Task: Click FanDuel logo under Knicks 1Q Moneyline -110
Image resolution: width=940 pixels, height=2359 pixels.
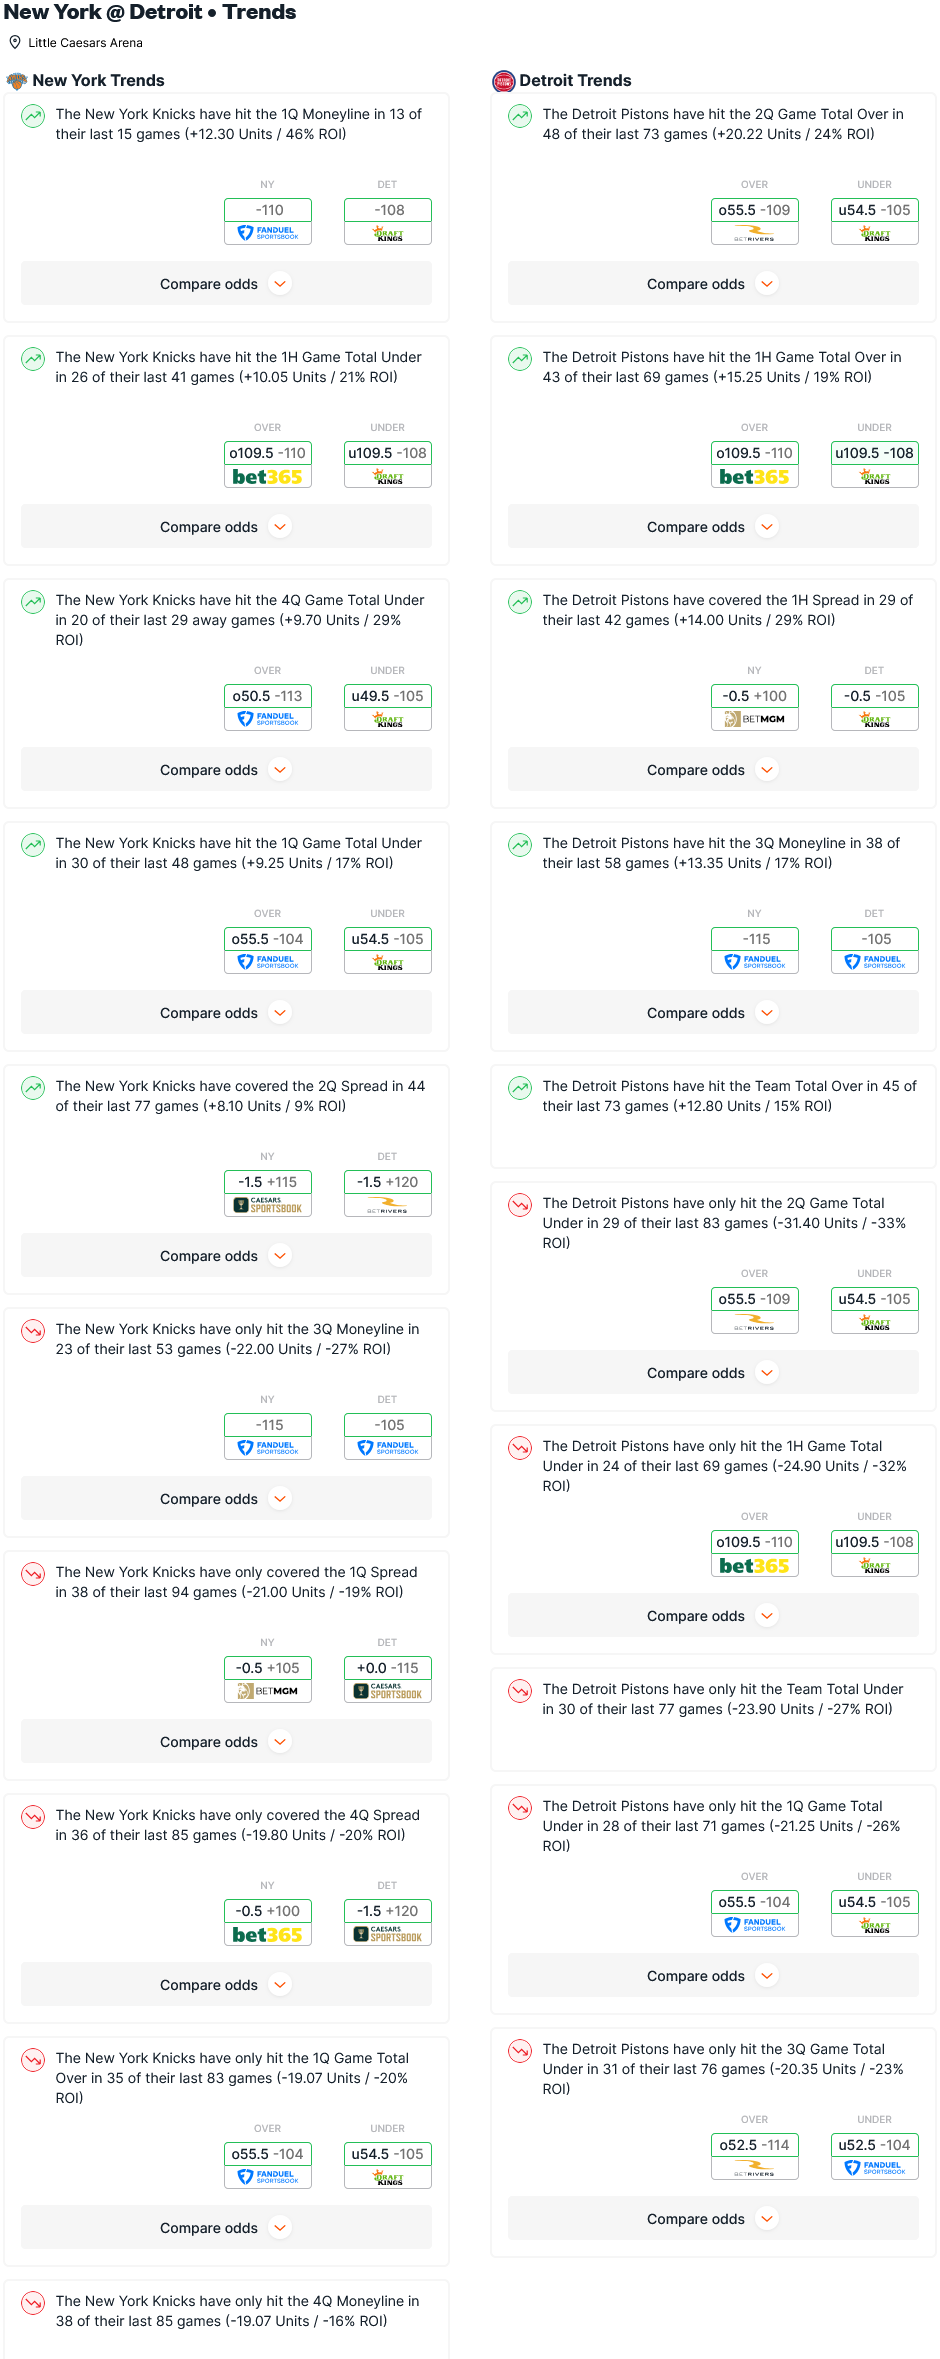Action: point(268,233)
